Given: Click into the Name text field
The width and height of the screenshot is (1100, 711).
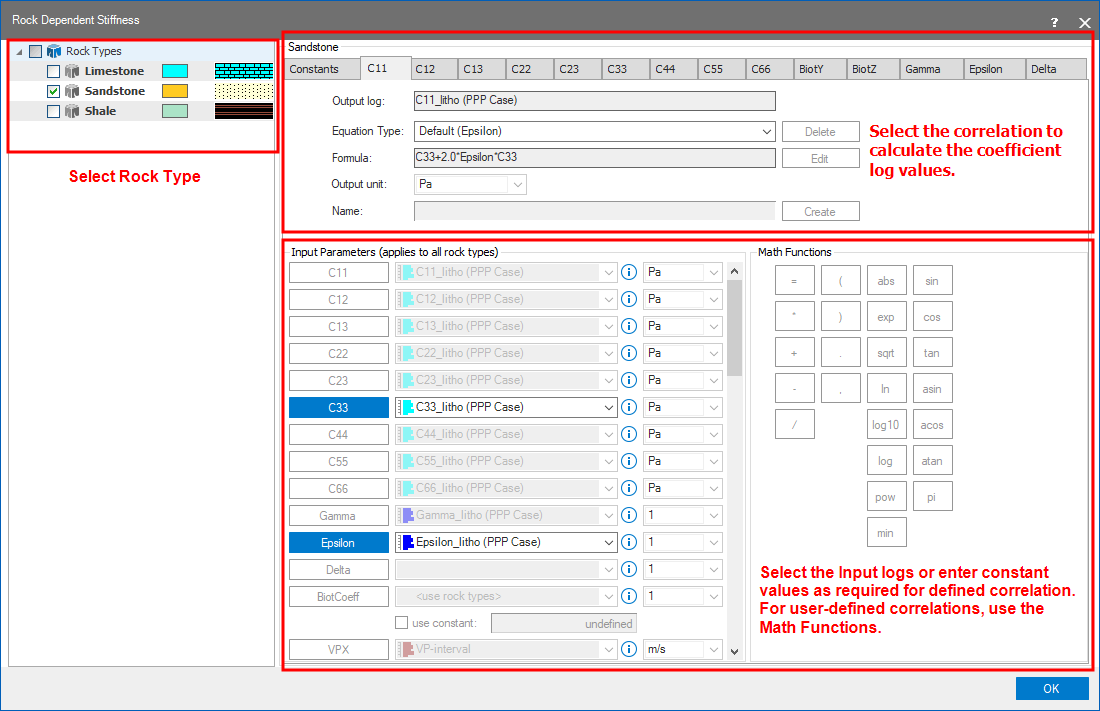Looking at the screenshot, I should click(x=594, y=211).
